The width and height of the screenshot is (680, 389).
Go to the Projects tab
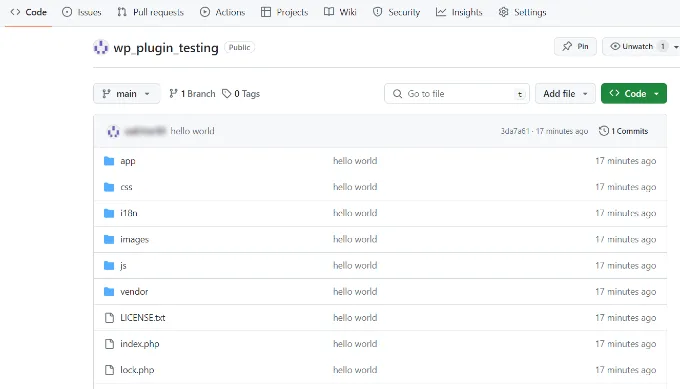click(x=284, y=12)
